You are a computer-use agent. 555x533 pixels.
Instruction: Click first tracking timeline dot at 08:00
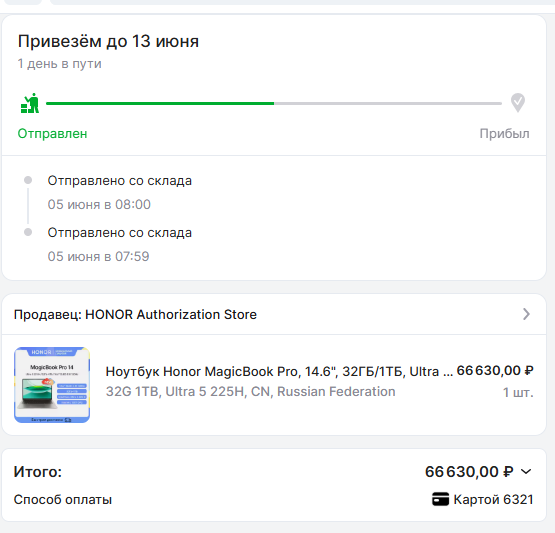pos(28,180)
